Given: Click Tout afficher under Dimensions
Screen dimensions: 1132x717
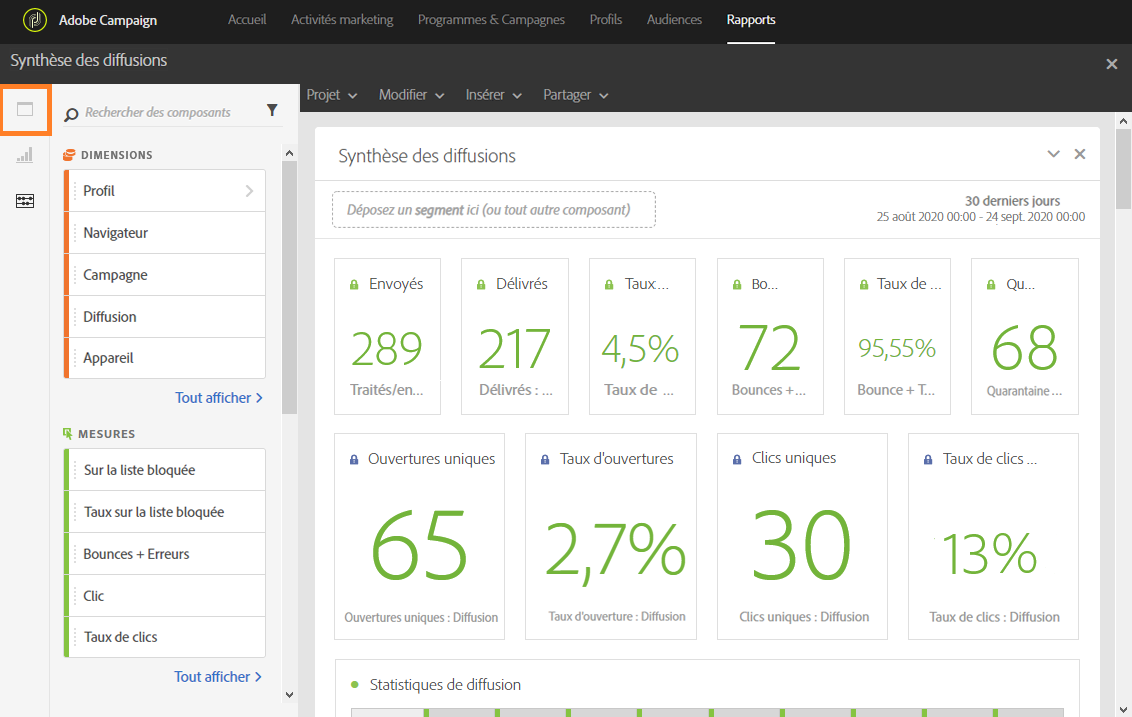Looking at the screenshot, I should point(218,398).
